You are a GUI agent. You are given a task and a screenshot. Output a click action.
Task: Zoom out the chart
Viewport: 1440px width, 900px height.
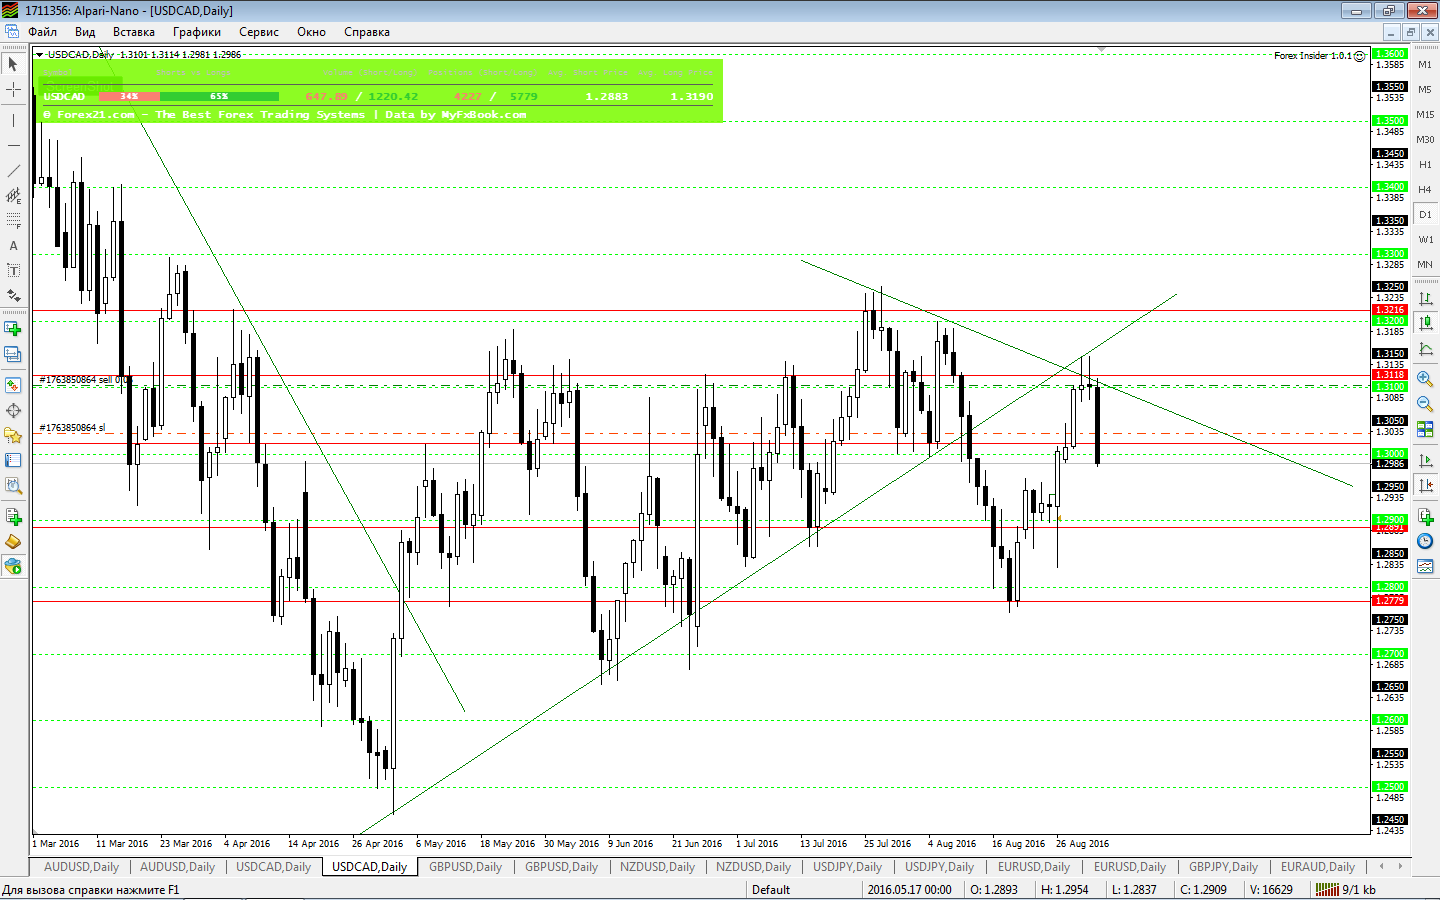[x=1425, y=404]
